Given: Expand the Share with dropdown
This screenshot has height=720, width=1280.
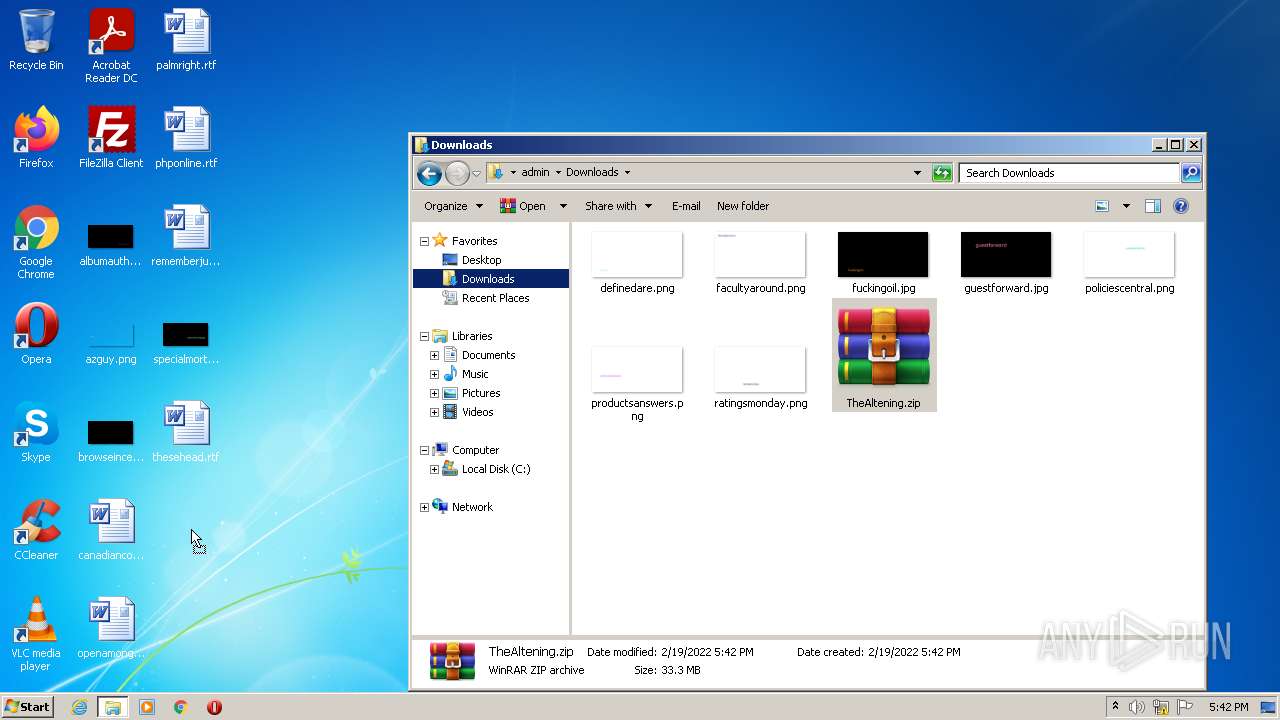Looking at the screenshot, I should [x=618, y=206].
